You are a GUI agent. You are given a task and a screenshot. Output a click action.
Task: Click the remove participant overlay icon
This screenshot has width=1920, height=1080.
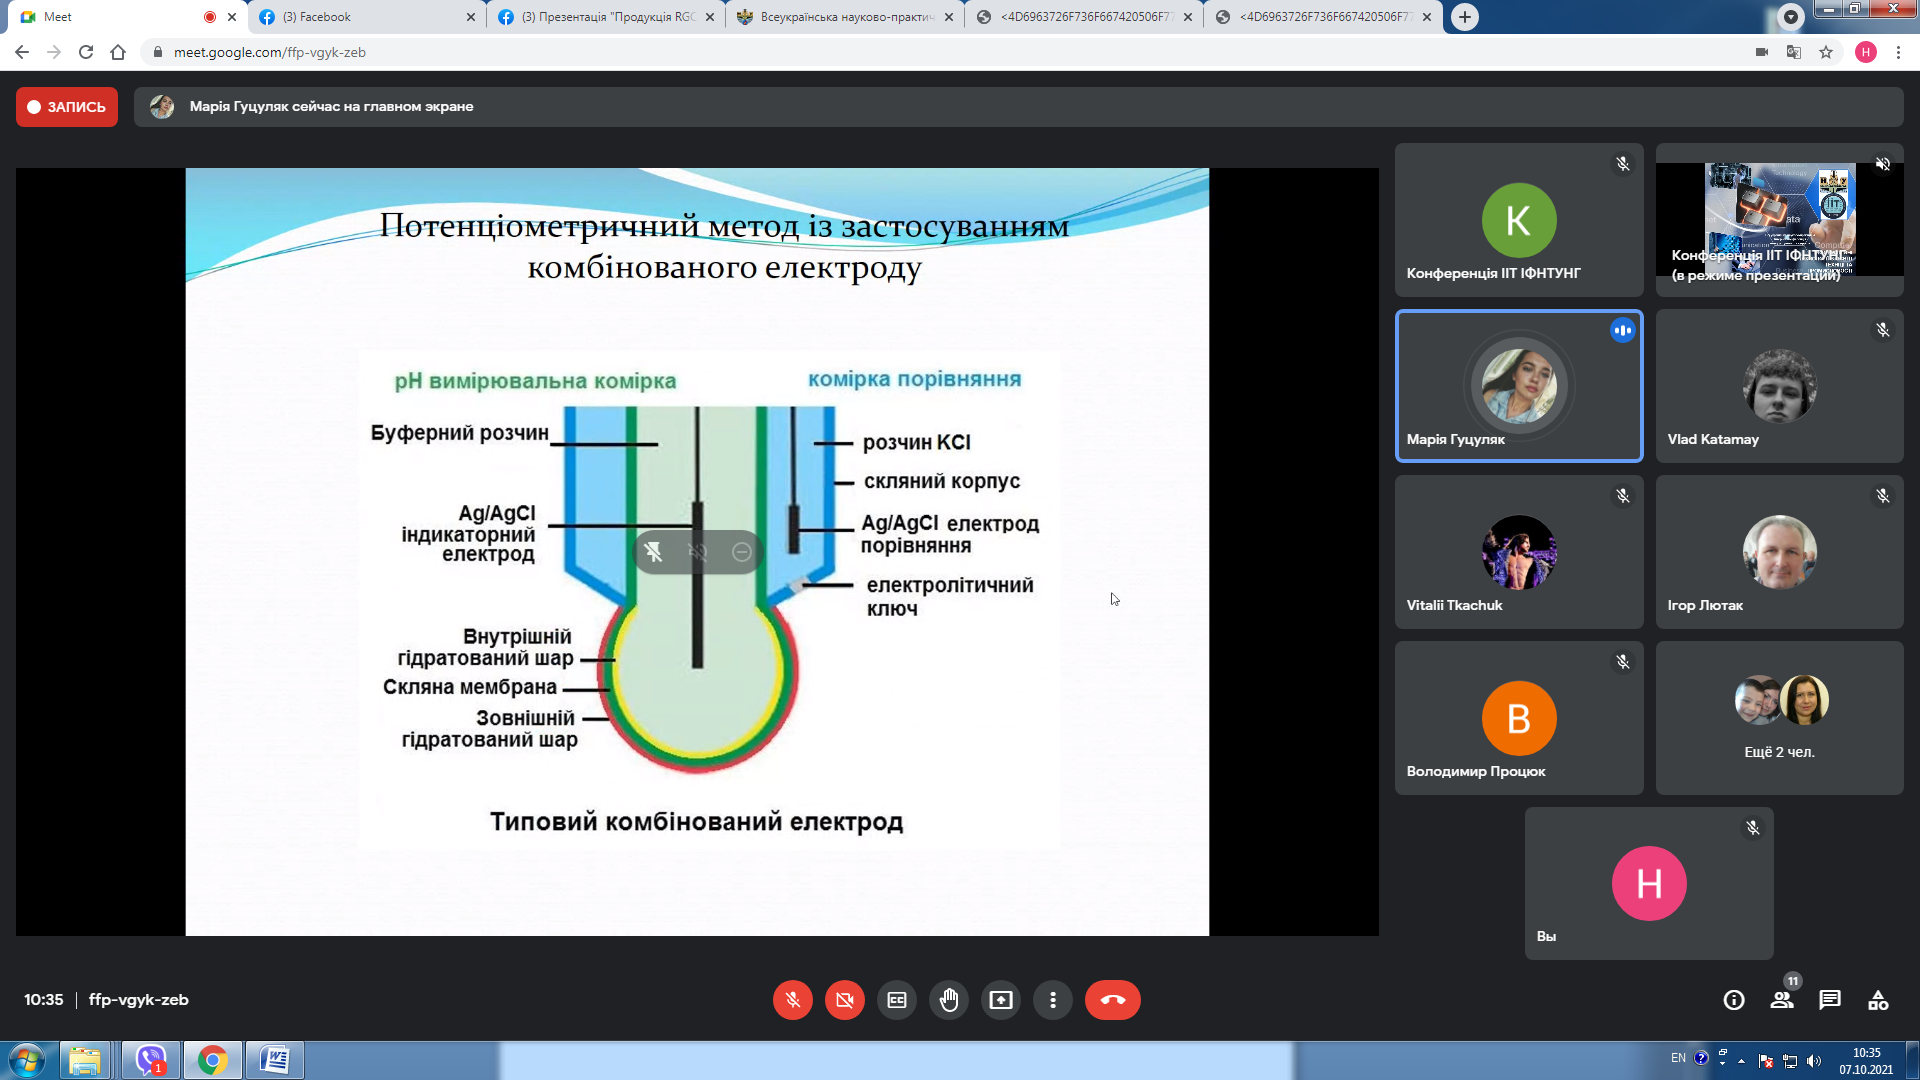click(741, 552)
